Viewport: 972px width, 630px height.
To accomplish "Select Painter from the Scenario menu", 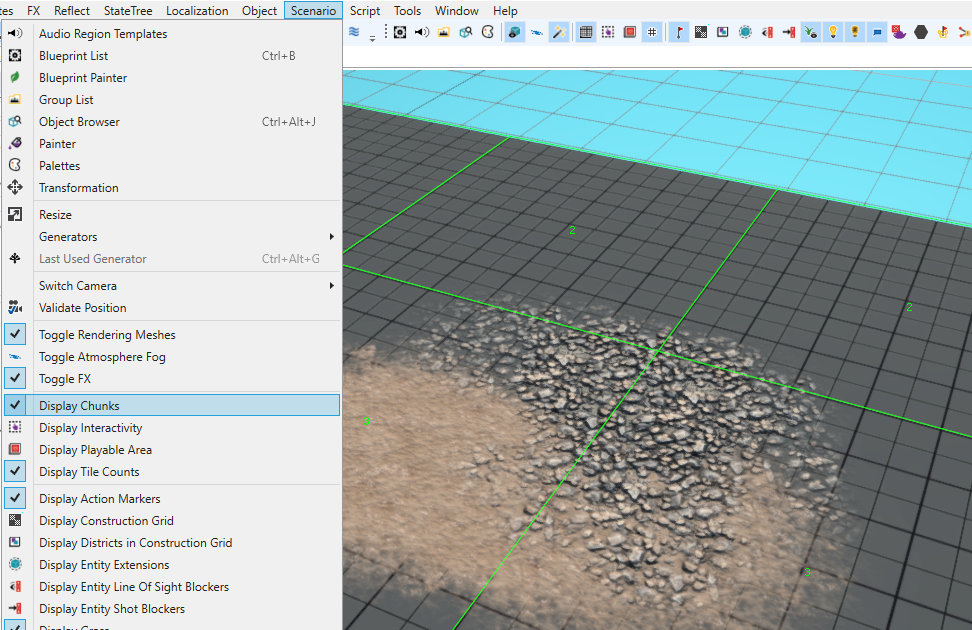I will click(172, 144).
